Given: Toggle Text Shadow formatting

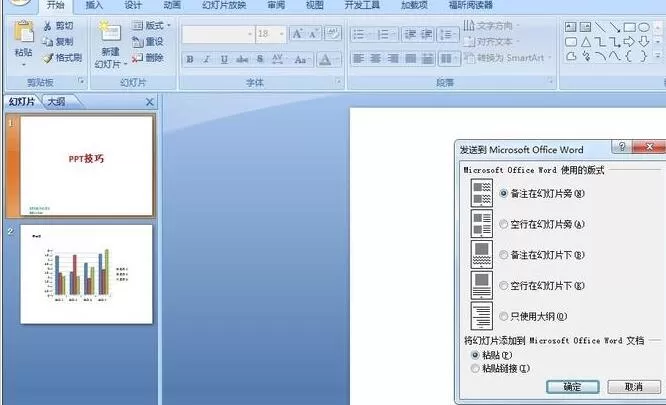Looking at the screenshot, I should 260,59.
